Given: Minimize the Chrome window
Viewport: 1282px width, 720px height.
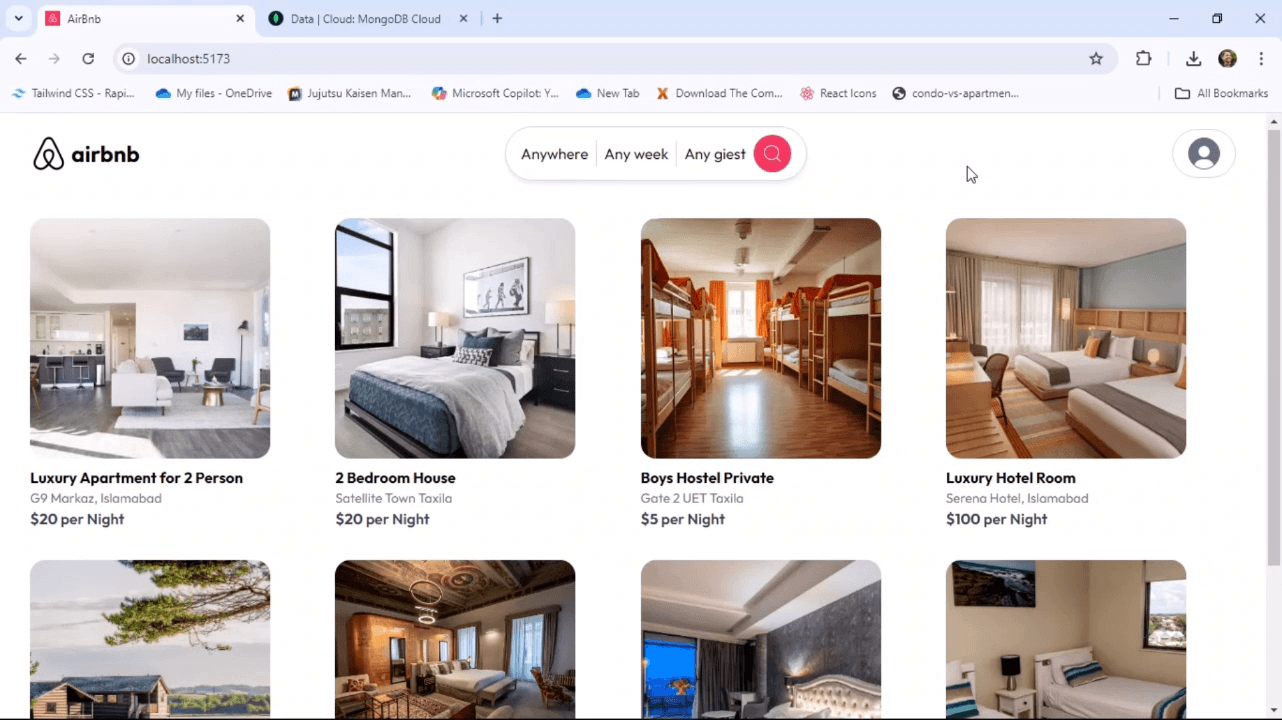Looking at the screenshot, I should pos(1174,19).
